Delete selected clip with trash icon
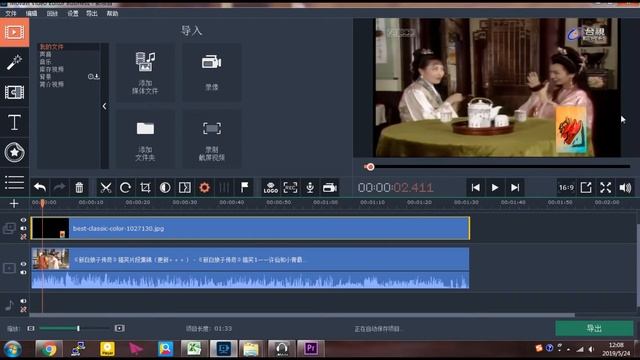 pyautogui.click(x=79, y=187)
